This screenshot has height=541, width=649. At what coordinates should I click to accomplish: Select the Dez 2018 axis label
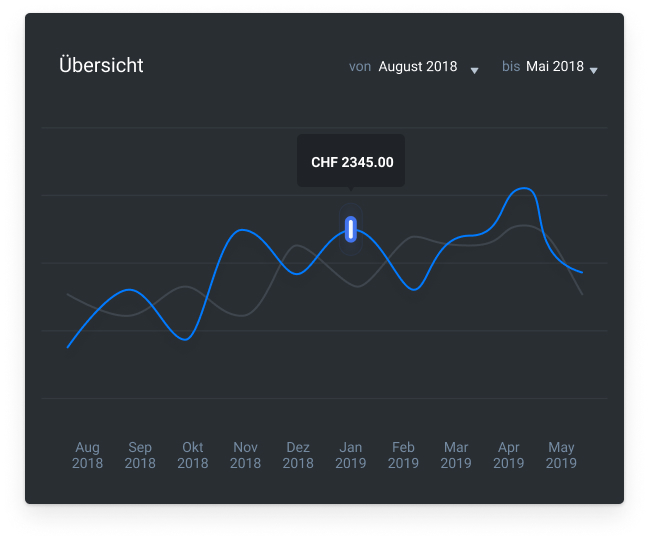[298, 455]
